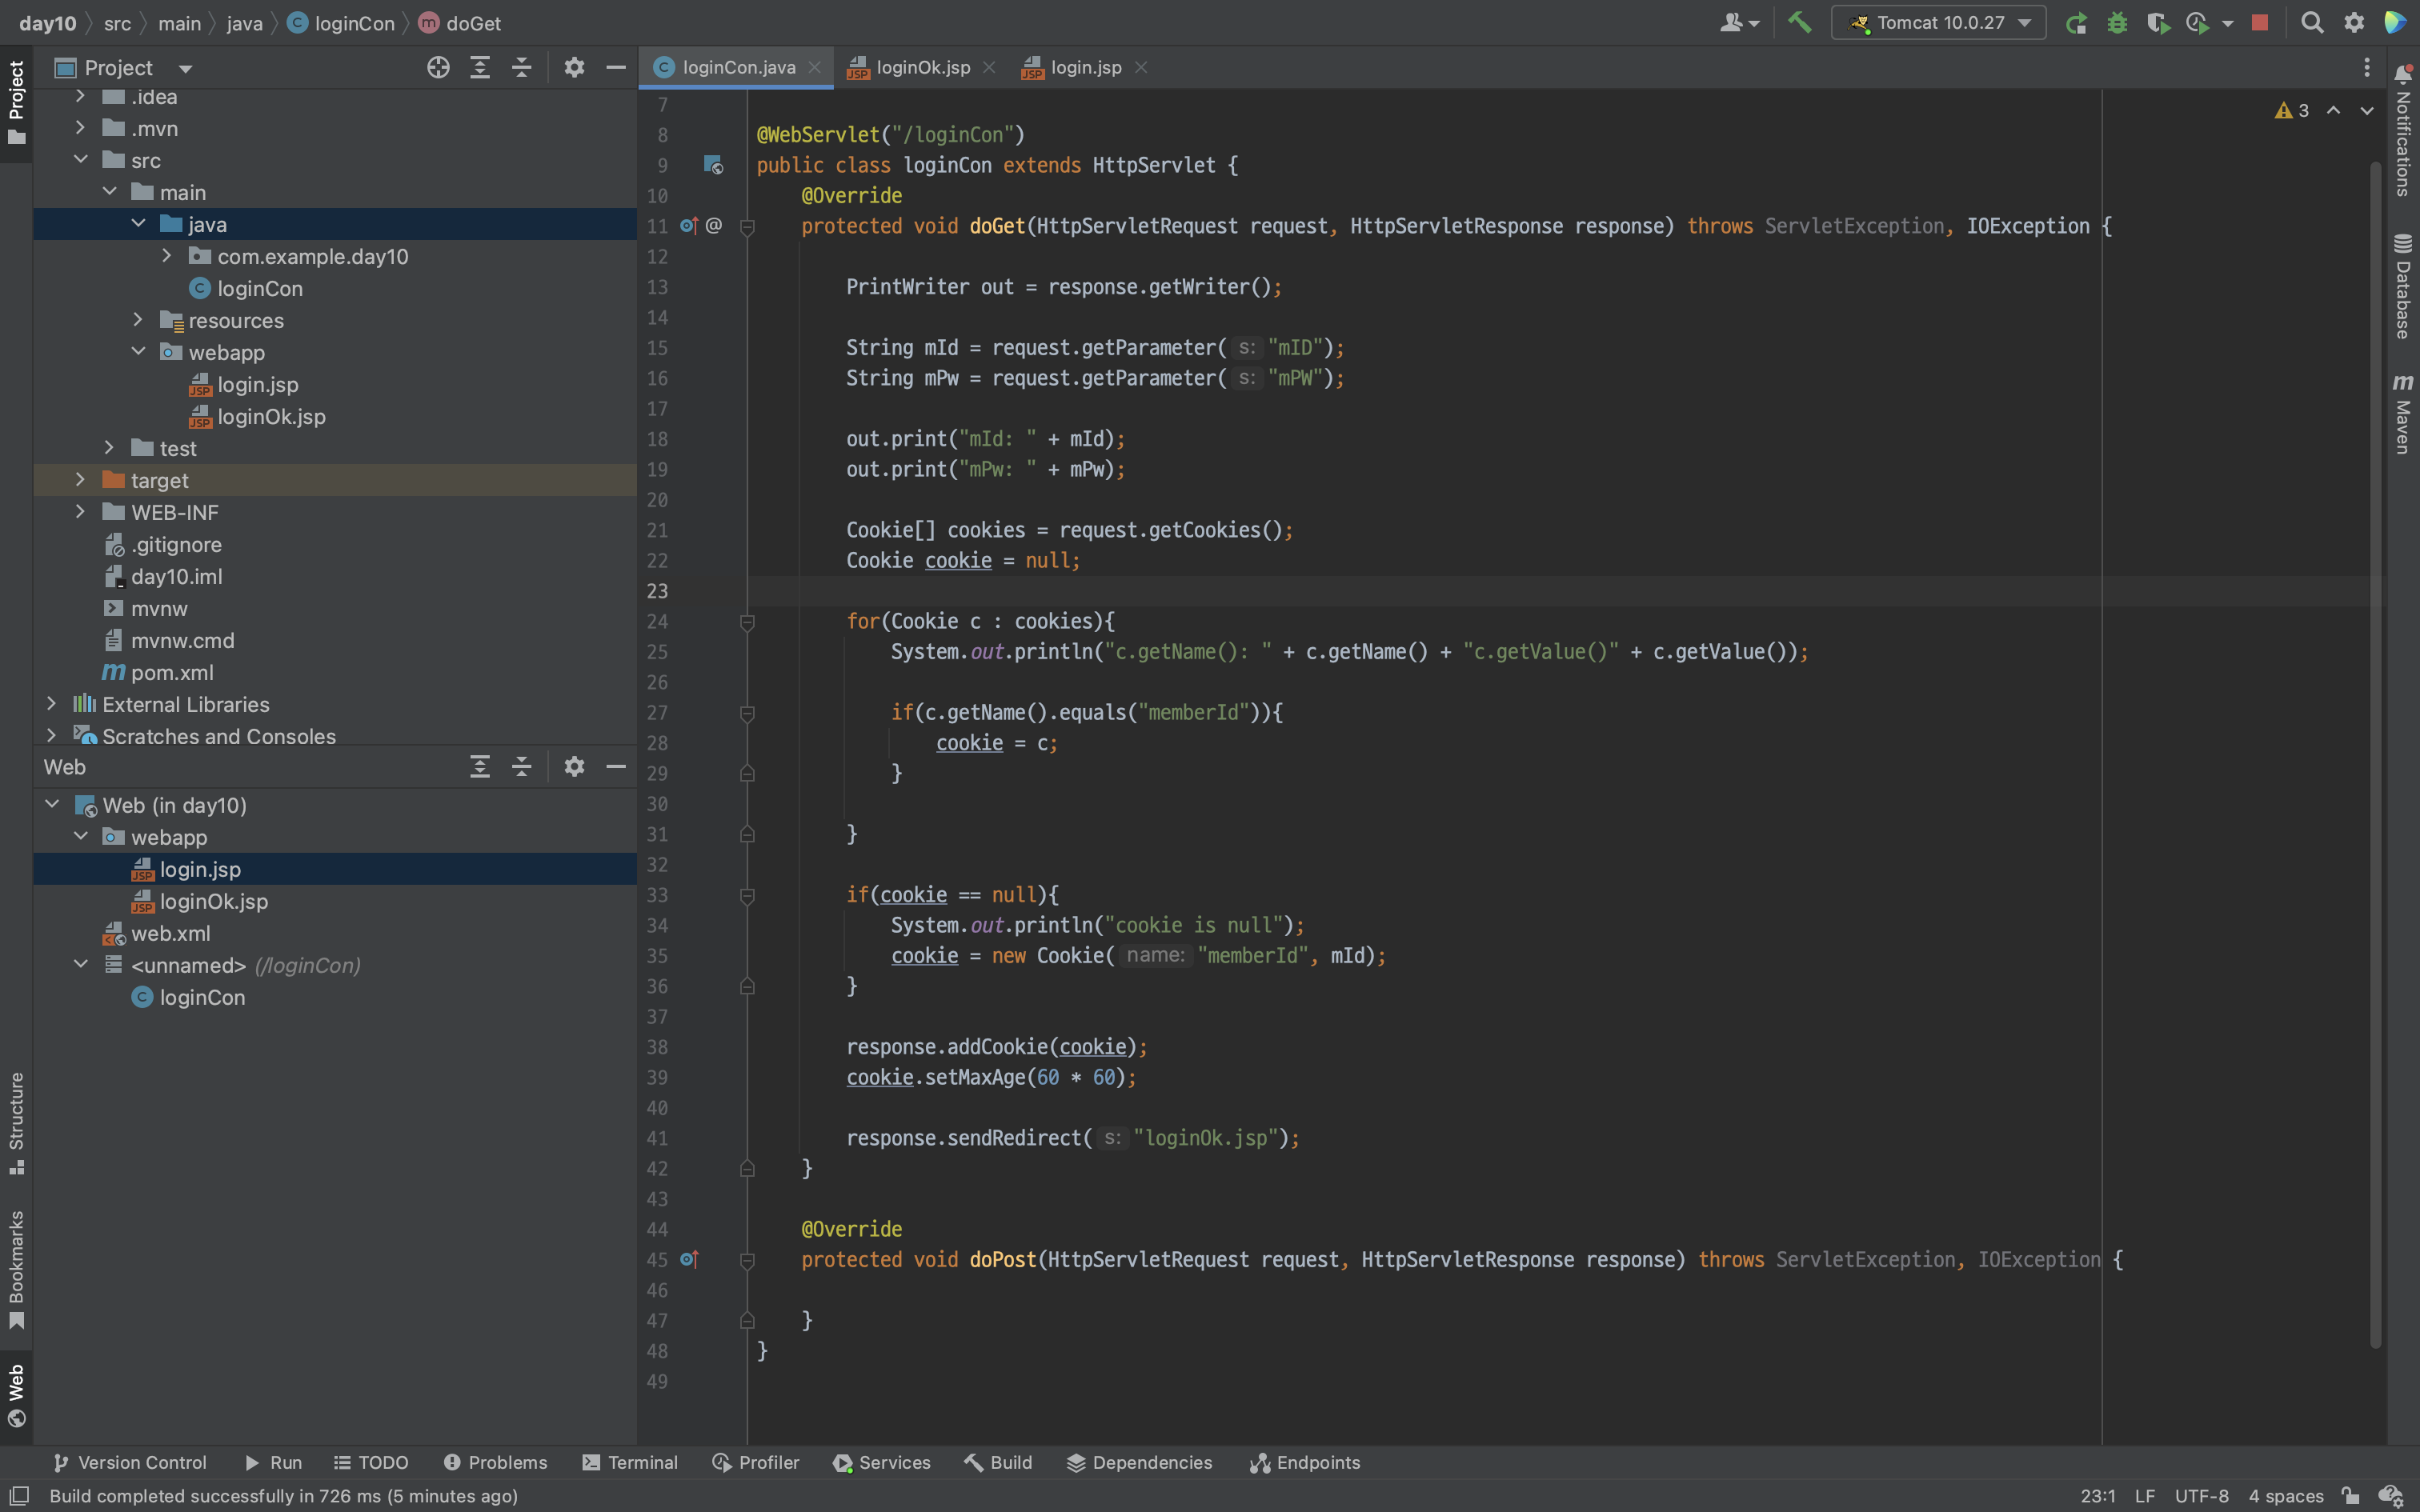
Task: Collapse the webapp node in Web panel
Action: 81,837
